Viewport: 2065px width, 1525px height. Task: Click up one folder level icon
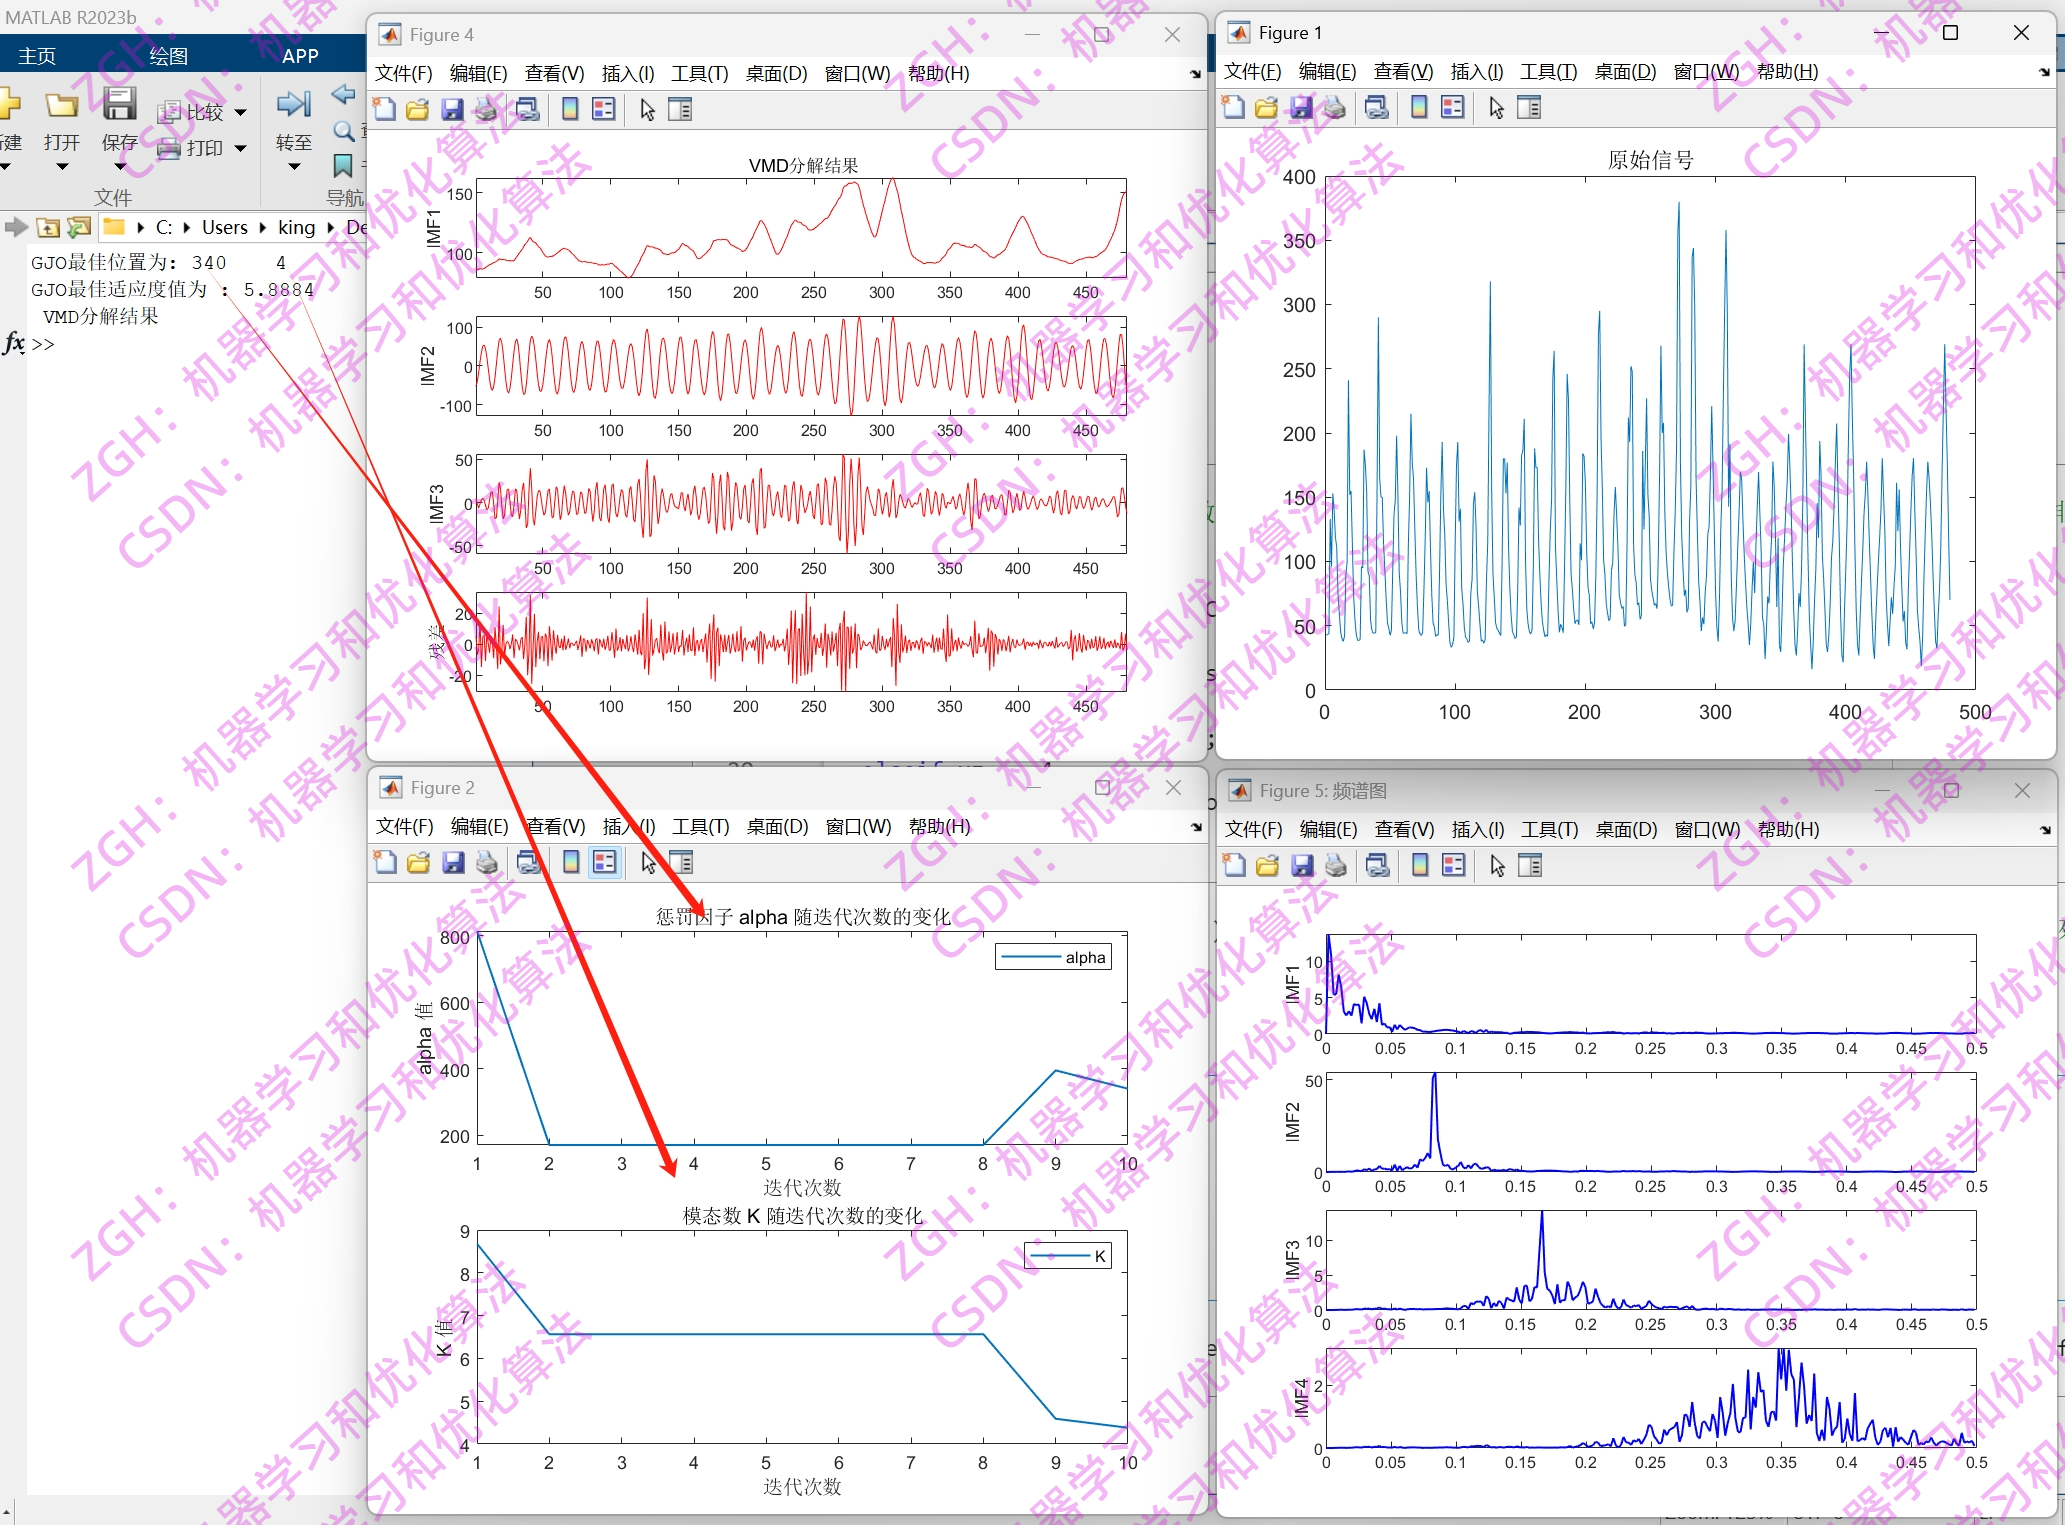coord(48,228)
